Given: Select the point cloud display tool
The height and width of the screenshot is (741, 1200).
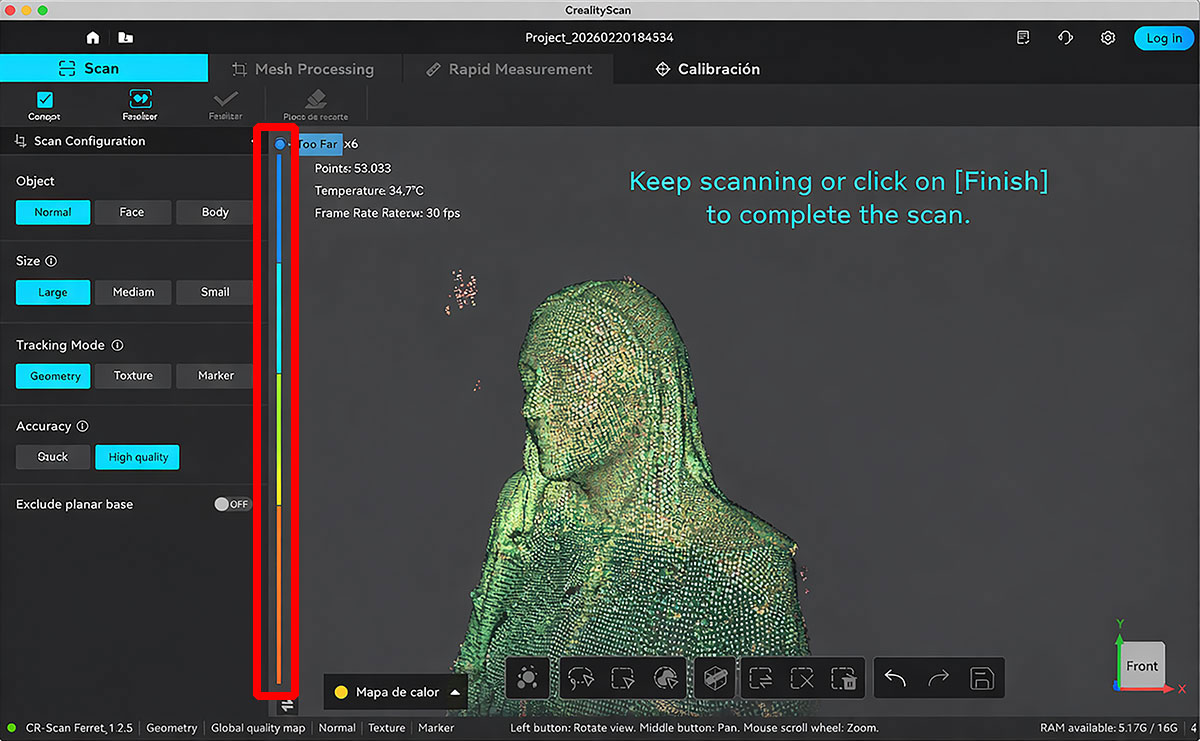Looking at the screenshot, I should pyautogui.click(x=527, y=678).
